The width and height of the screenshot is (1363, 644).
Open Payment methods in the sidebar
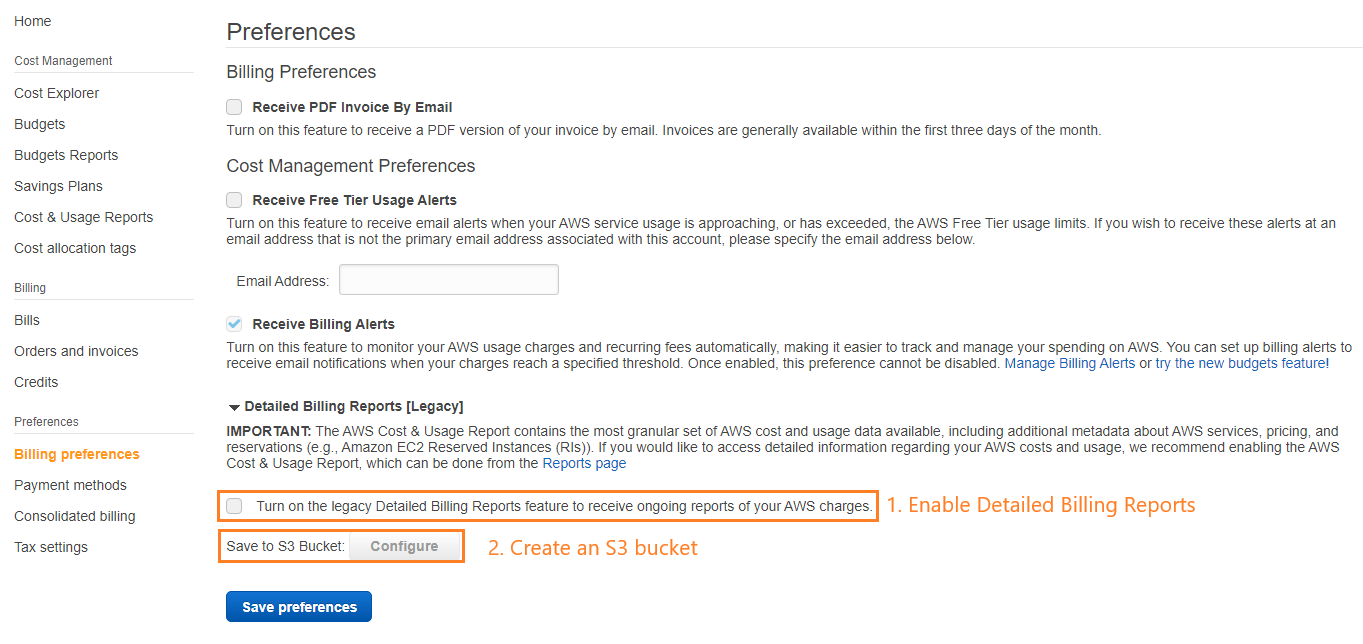click(70, 485)
